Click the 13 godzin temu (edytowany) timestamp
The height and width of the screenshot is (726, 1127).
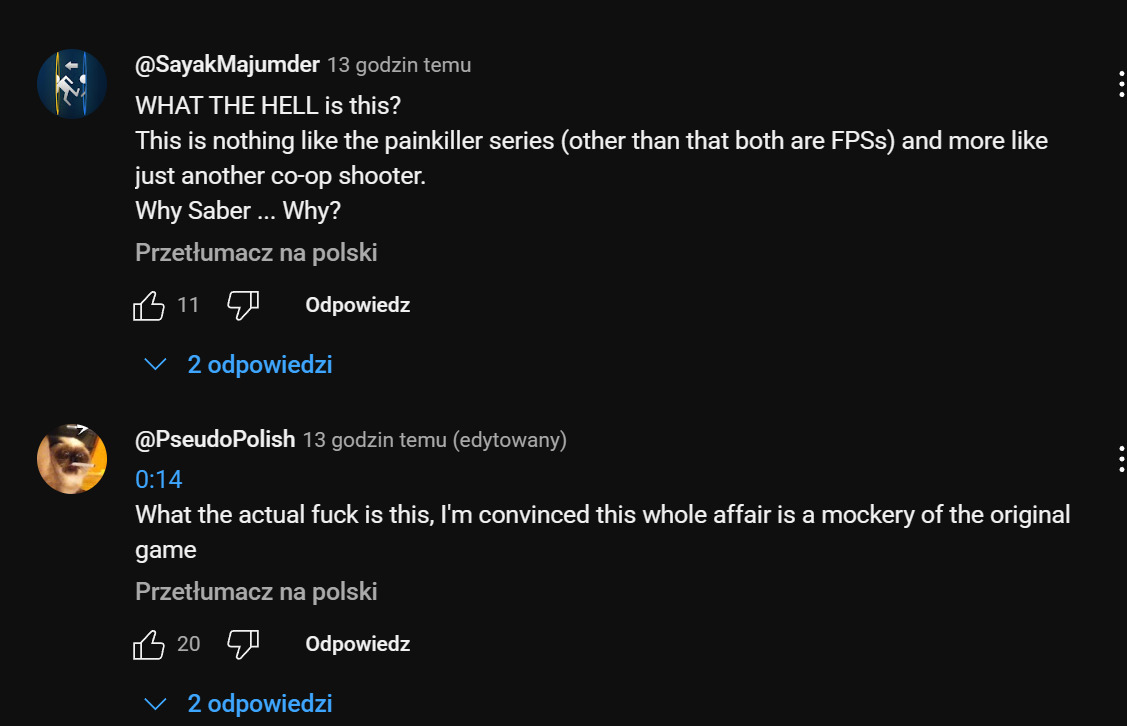tap(434, 440)
